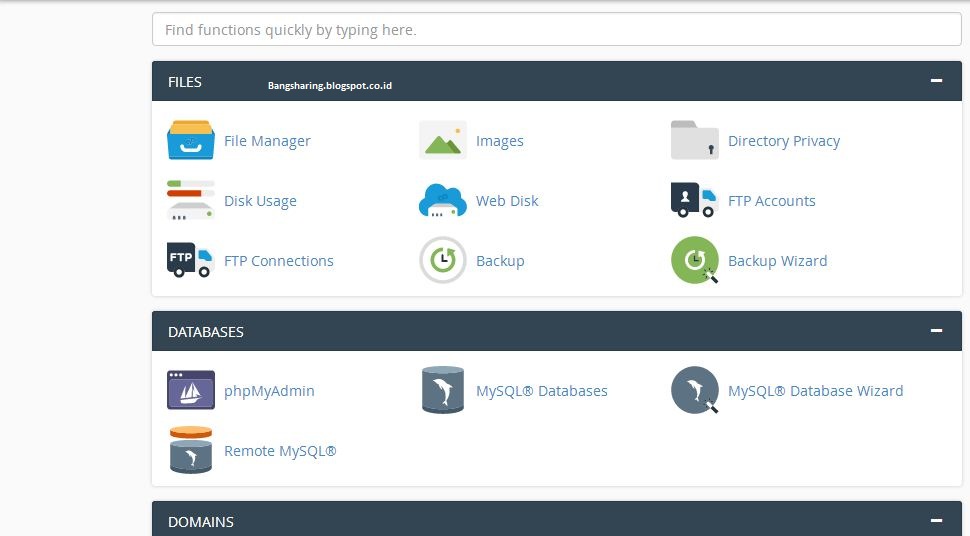Viewport: 970px width, 536px height.
Task: Open the Backup Wizard green icon
Action: [695, 260]
